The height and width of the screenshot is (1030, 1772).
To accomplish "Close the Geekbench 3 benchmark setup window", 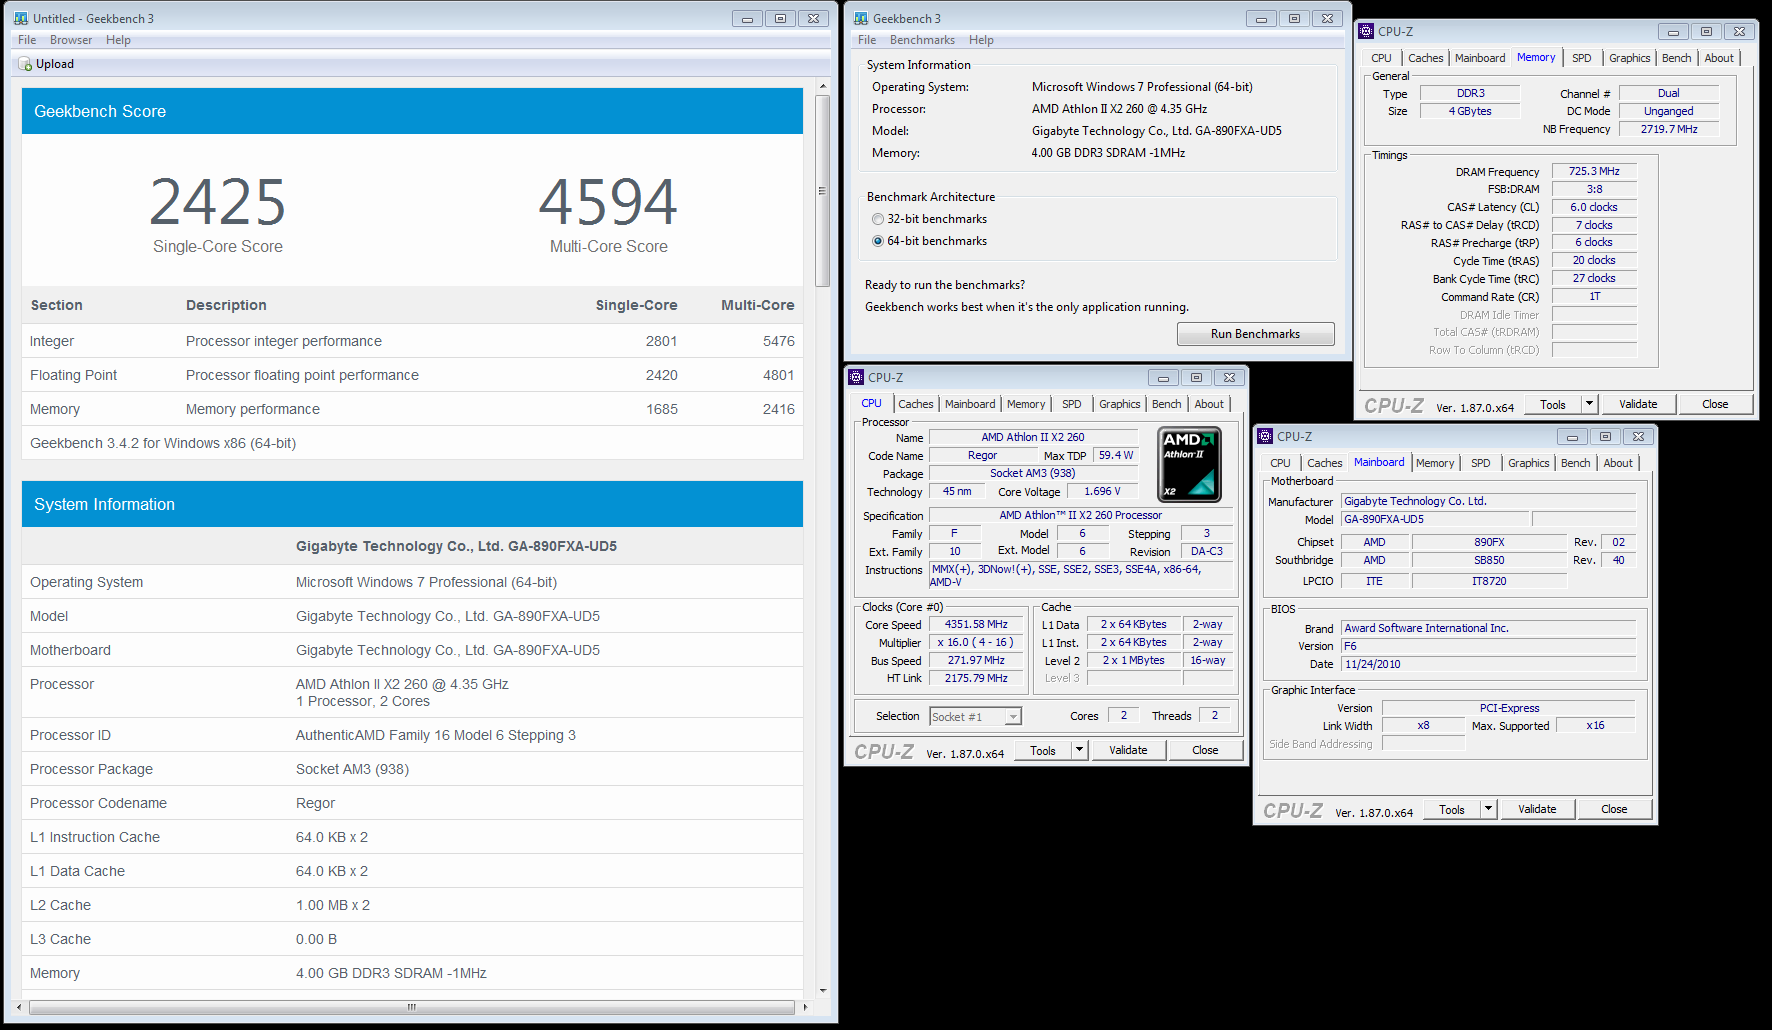I will pos(1327,18).
